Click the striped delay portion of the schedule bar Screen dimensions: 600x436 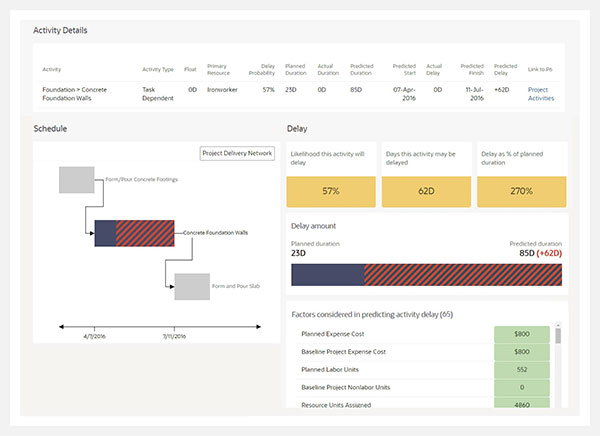(149, 233)
